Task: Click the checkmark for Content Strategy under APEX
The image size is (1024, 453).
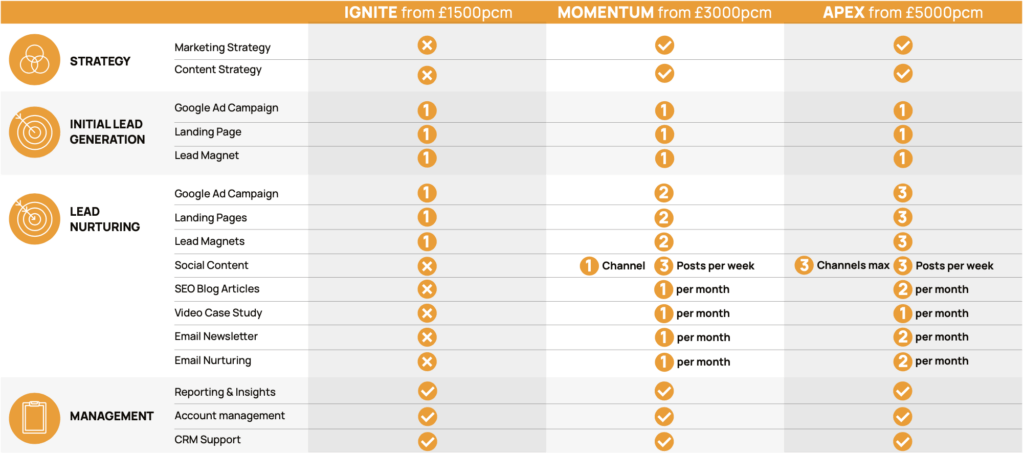Action: pyautogui.click(x=903, y=74)
